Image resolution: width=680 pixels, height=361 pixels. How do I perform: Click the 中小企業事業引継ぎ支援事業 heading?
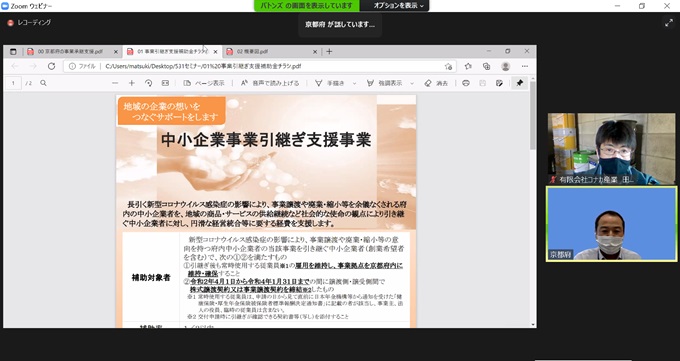(x=266, y=140)
